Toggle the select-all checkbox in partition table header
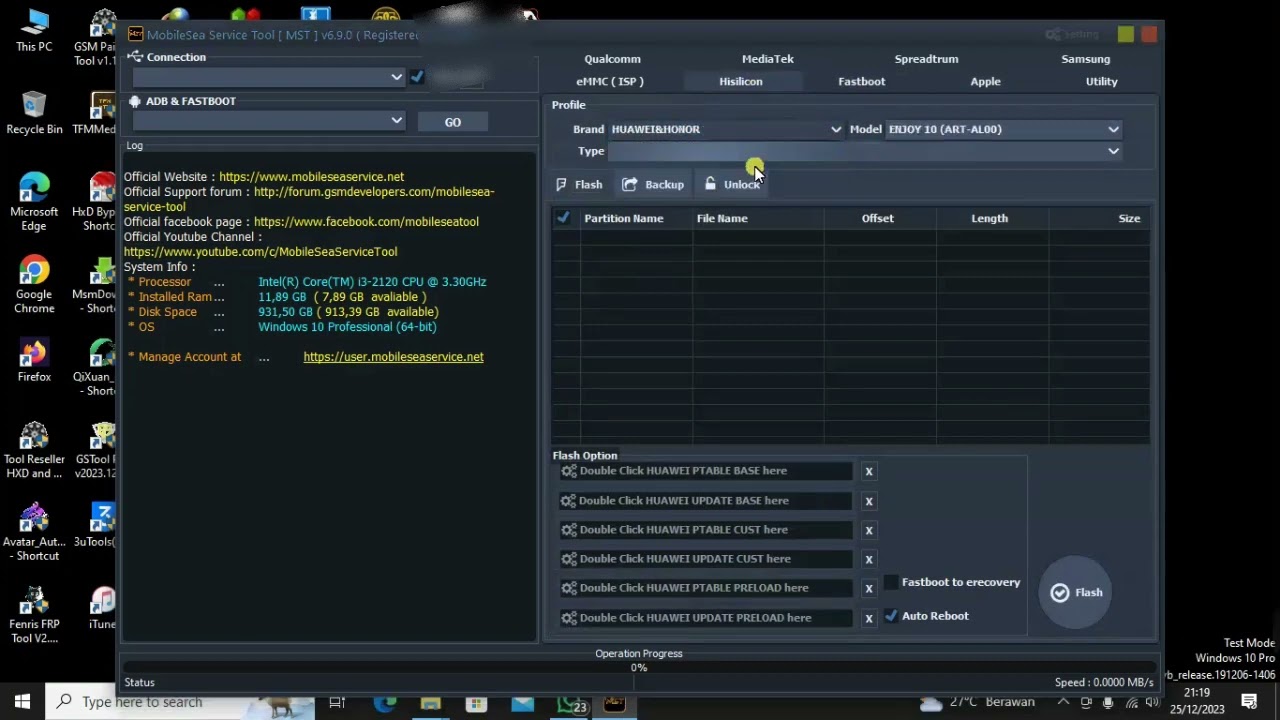Viewport: 1280px width, 720px height. coord(563,218)
